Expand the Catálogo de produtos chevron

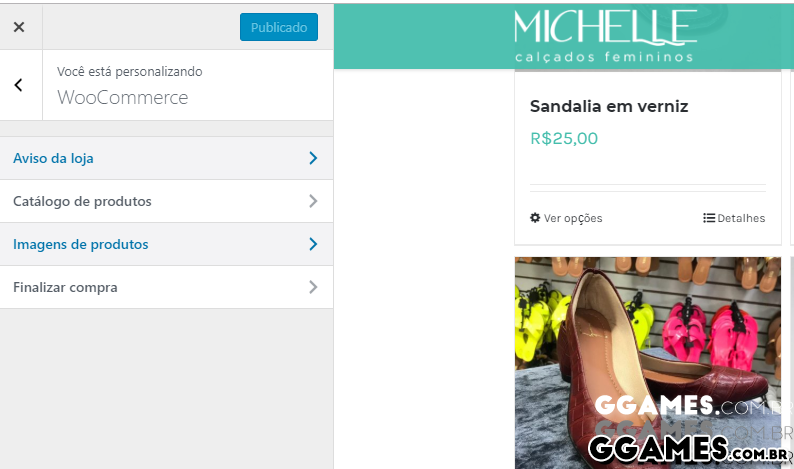click(313, 201)
